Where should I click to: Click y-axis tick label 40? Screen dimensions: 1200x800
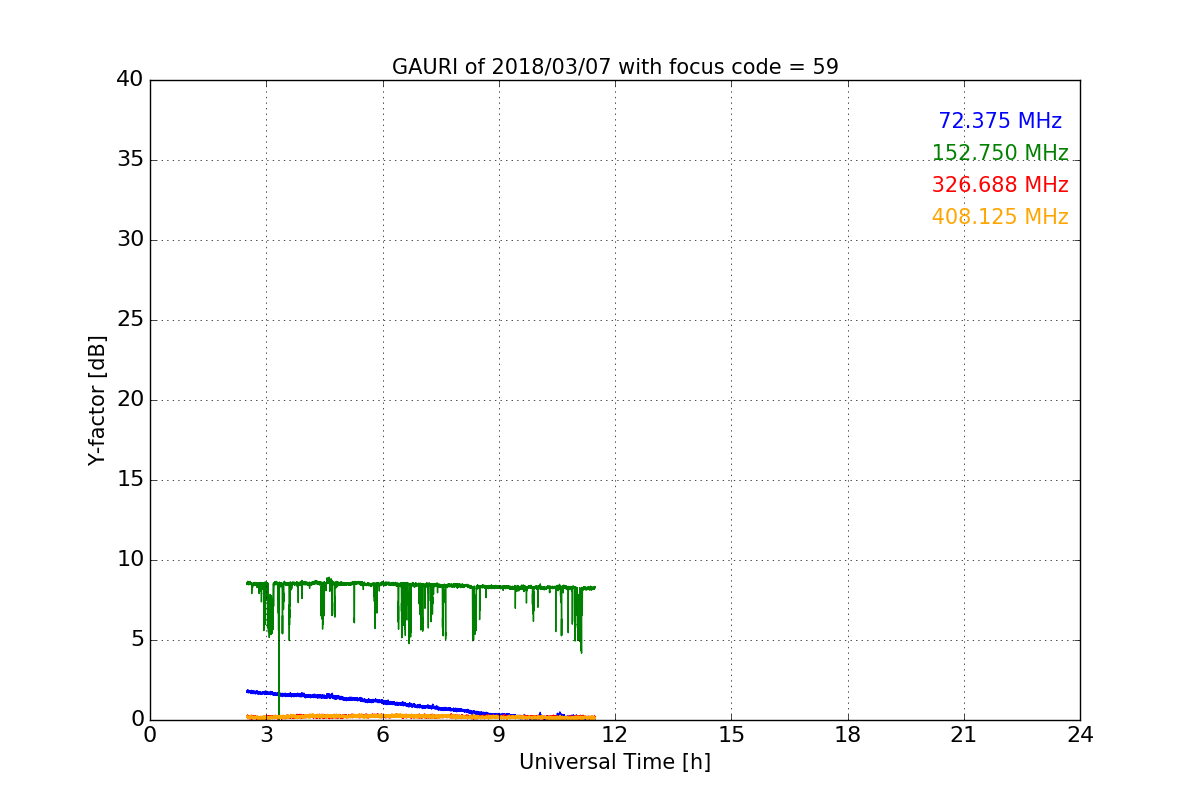tap(130, 80)
